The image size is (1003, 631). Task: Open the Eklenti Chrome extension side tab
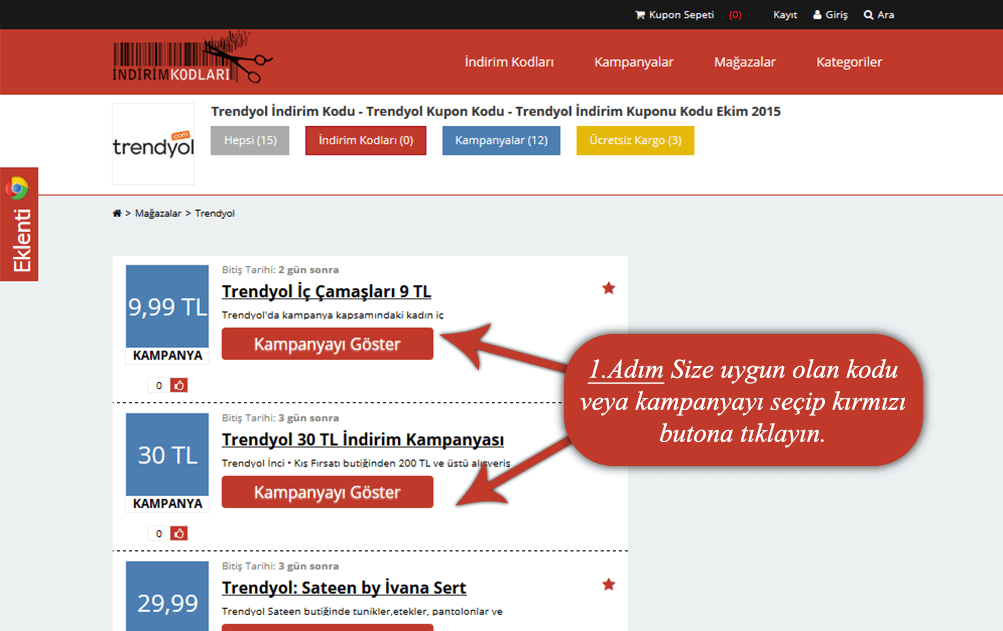click(19, 224)
